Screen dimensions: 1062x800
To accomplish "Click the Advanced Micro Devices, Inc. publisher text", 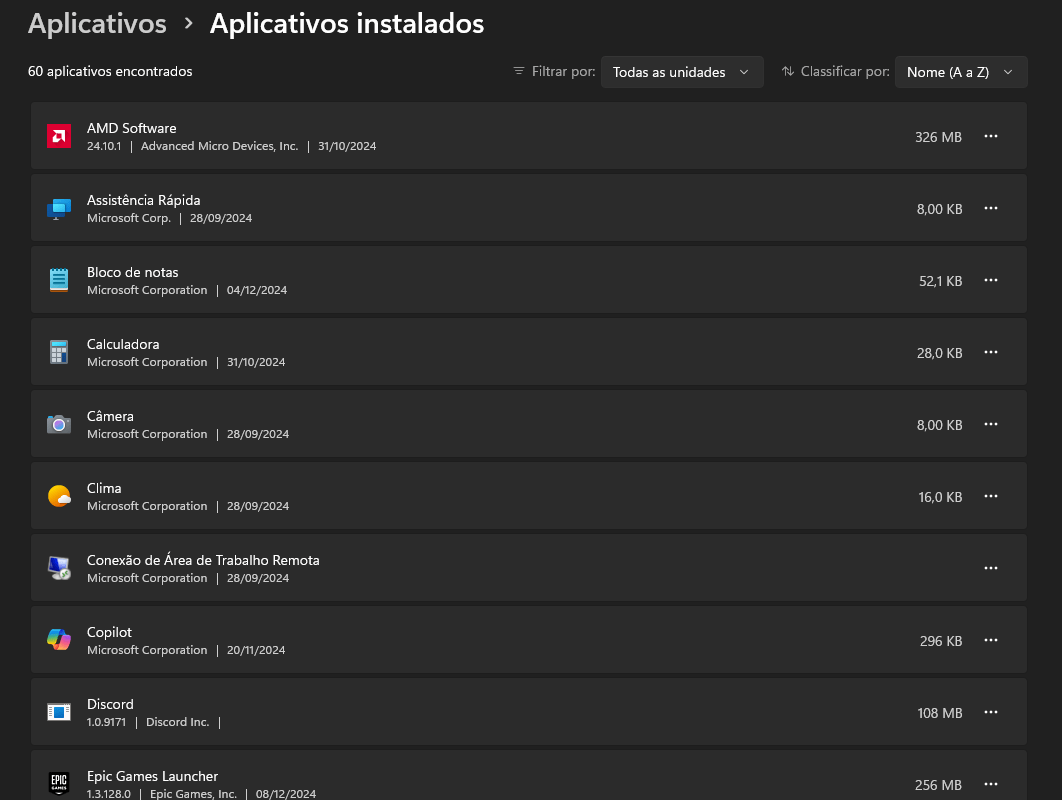I will click(x=219, y=146).
